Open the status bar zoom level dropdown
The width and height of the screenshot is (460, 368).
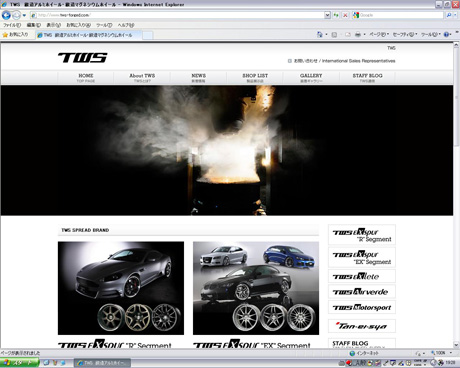point(451,353)
